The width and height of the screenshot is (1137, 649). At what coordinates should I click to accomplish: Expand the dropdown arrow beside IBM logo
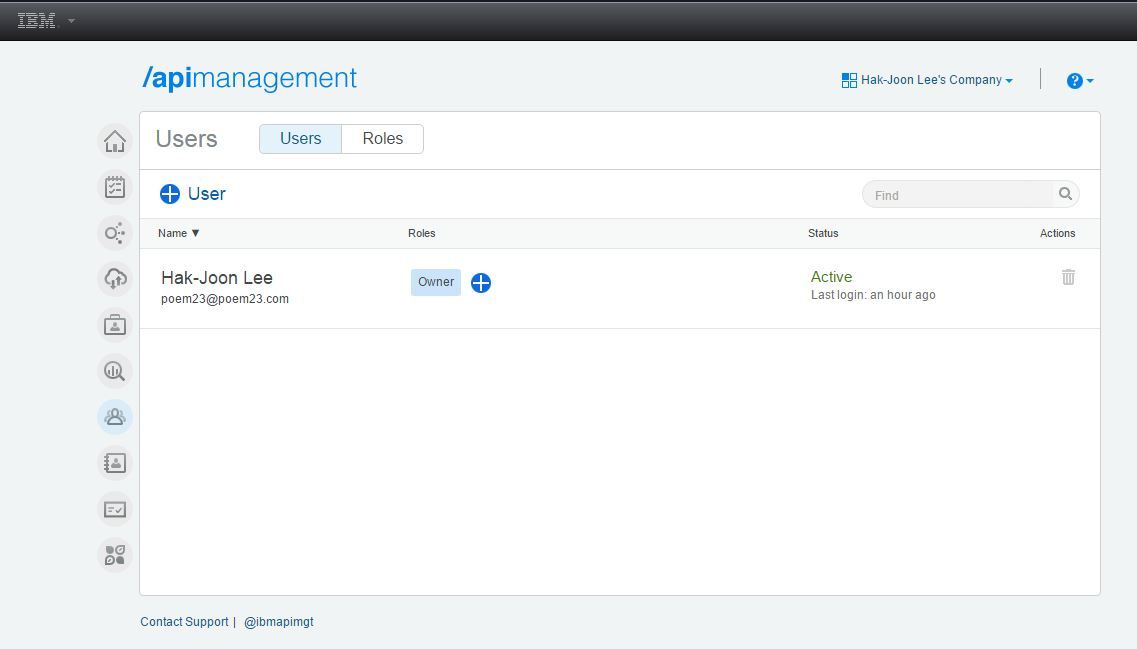pyautogui.click(x=71, y=21)
